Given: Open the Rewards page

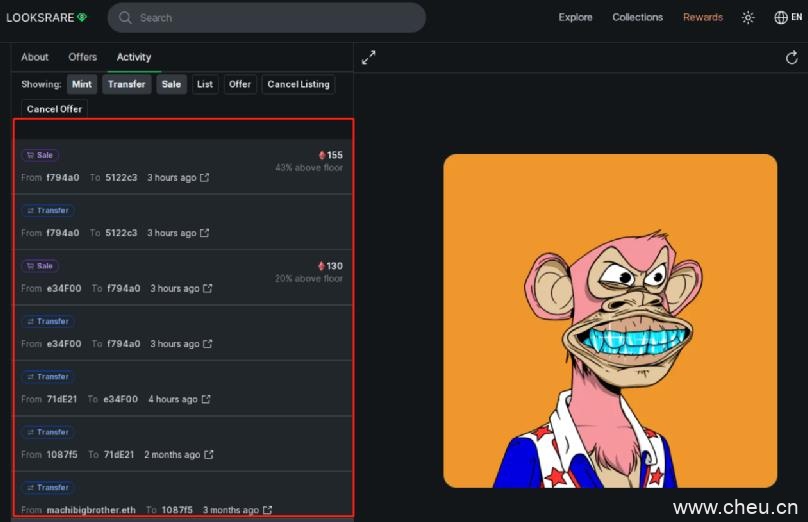Looking at the screenshot, I should (702, 18).
